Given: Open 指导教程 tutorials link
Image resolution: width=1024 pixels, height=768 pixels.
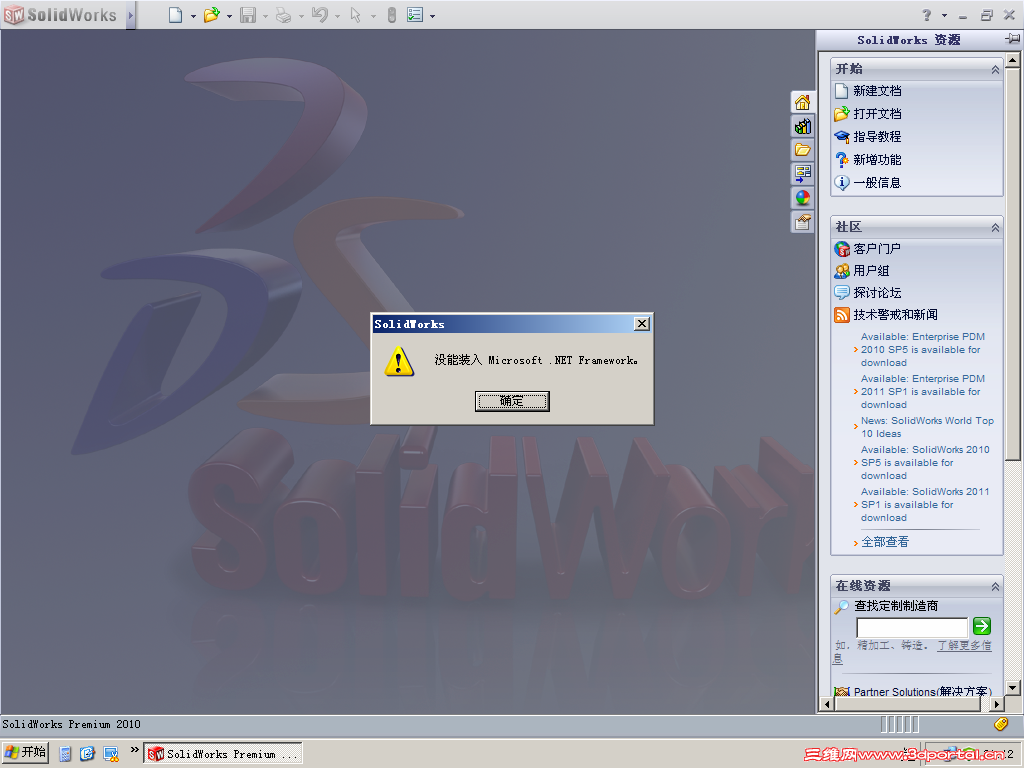Looking at the screenshot, I should [877, 136].
